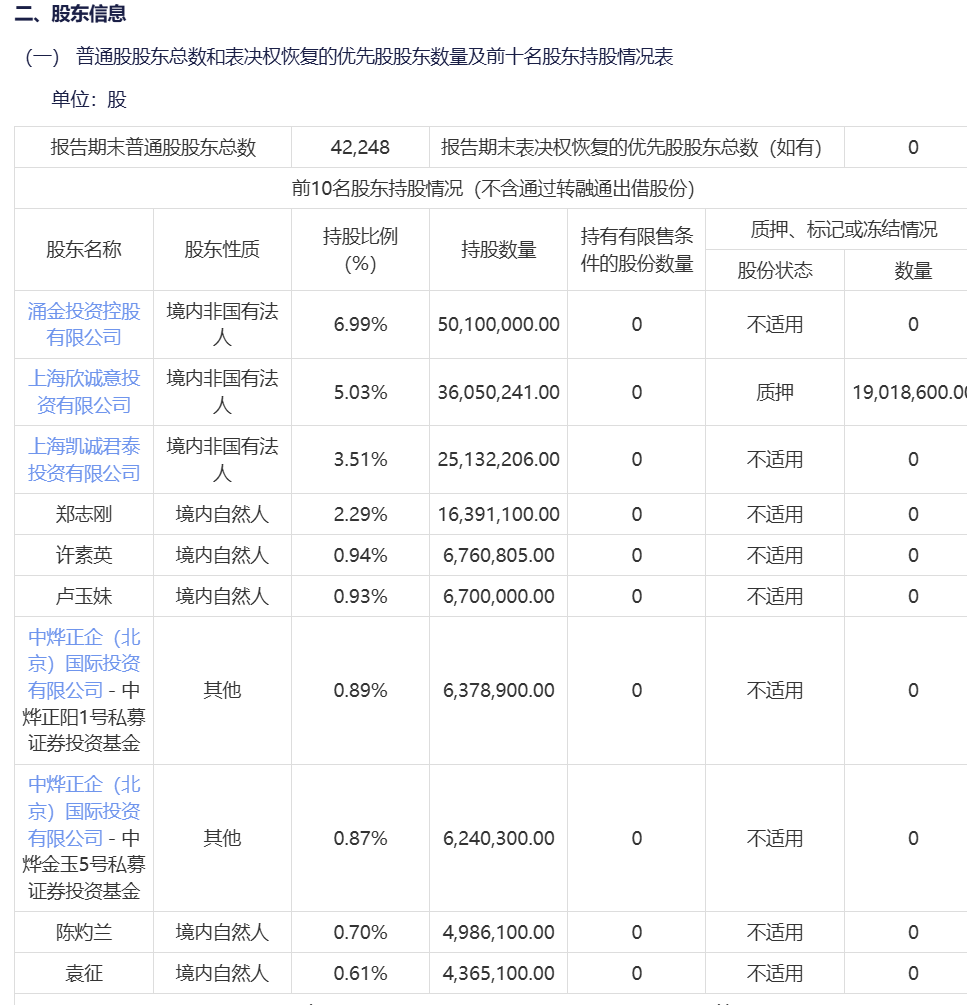This screenshot has height=1005, width=967.
Task: Click the 50,100,000.00 holdings cell
Action: (x=499, y=324)
